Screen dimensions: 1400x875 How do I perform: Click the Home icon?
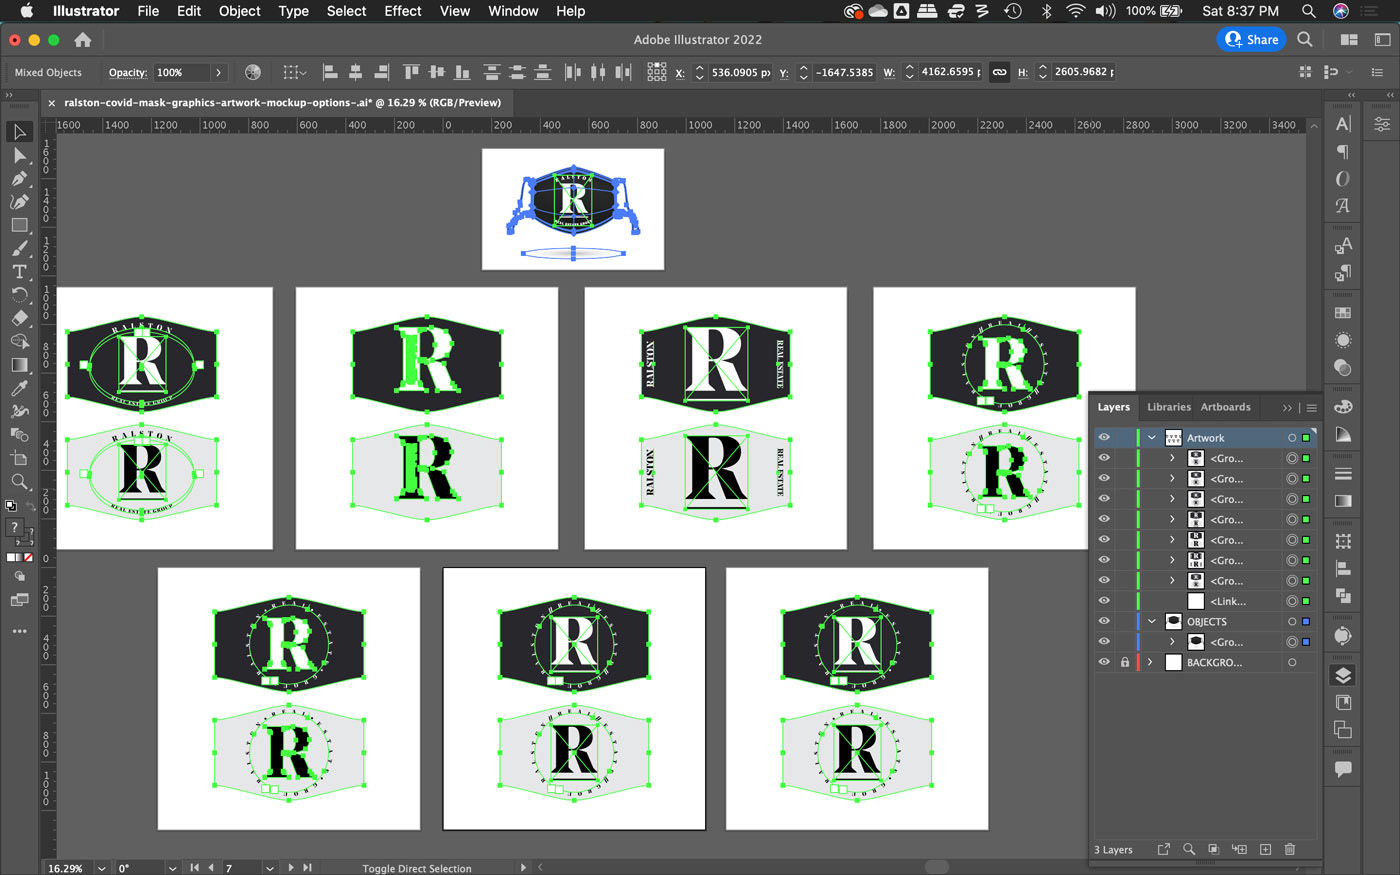(83, 40)
